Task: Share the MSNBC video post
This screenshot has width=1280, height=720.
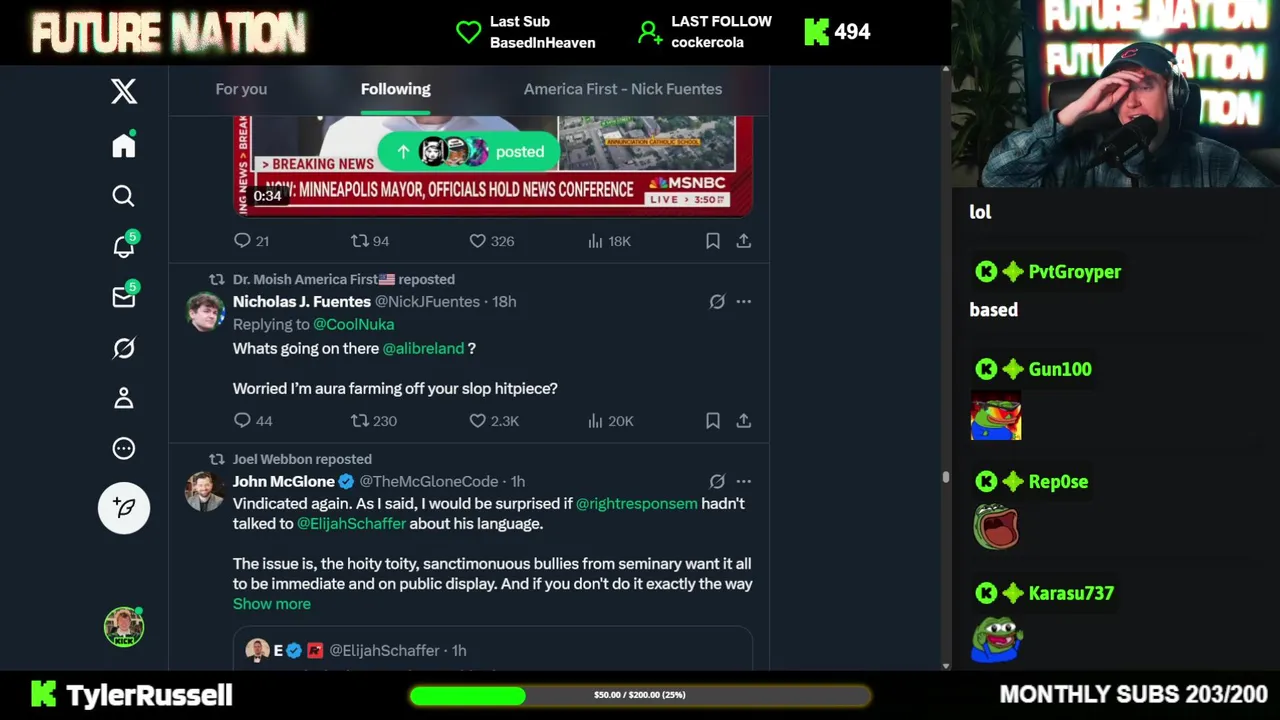Action: [744, 241]
